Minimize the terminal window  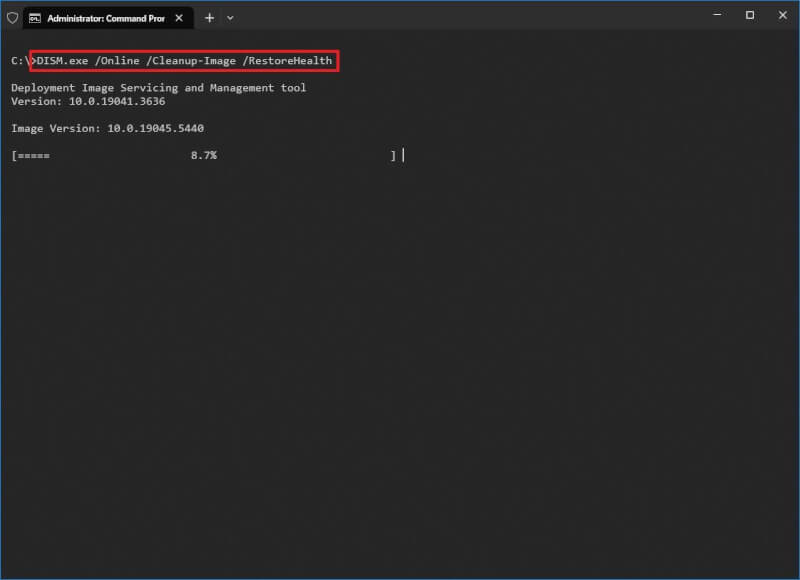[717, 15]
